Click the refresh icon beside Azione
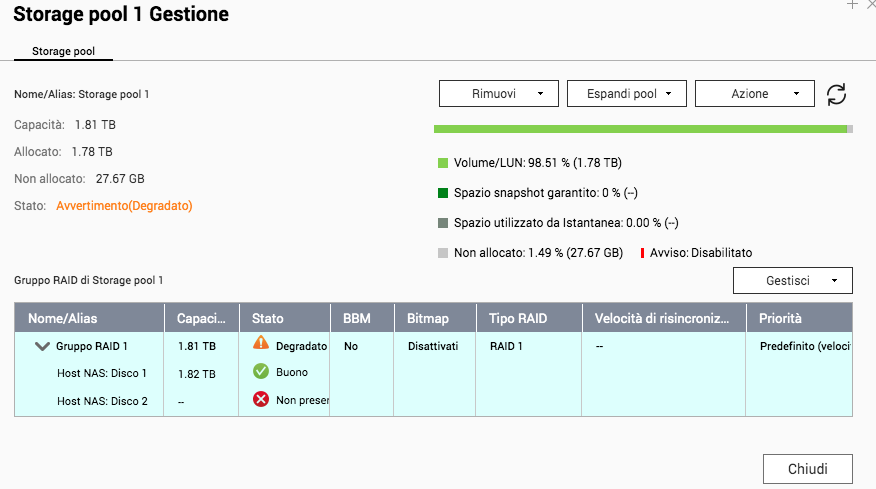 (837, 94)
